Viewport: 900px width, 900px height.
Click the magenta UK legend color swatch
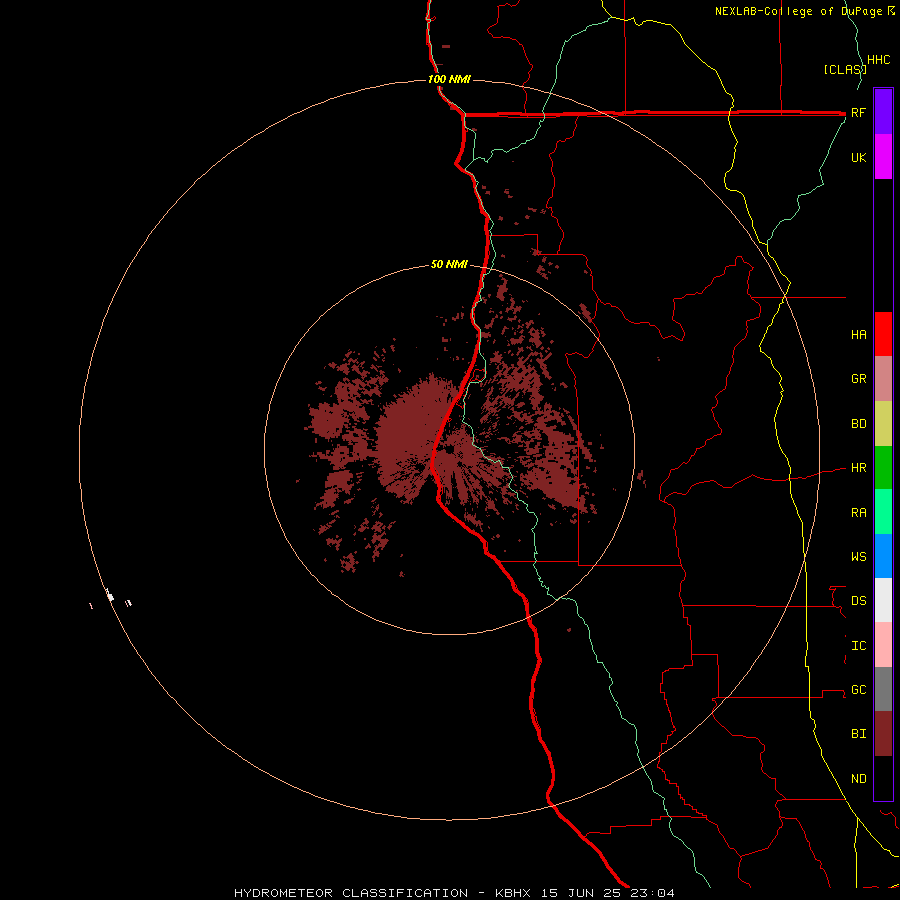(883, 157)
